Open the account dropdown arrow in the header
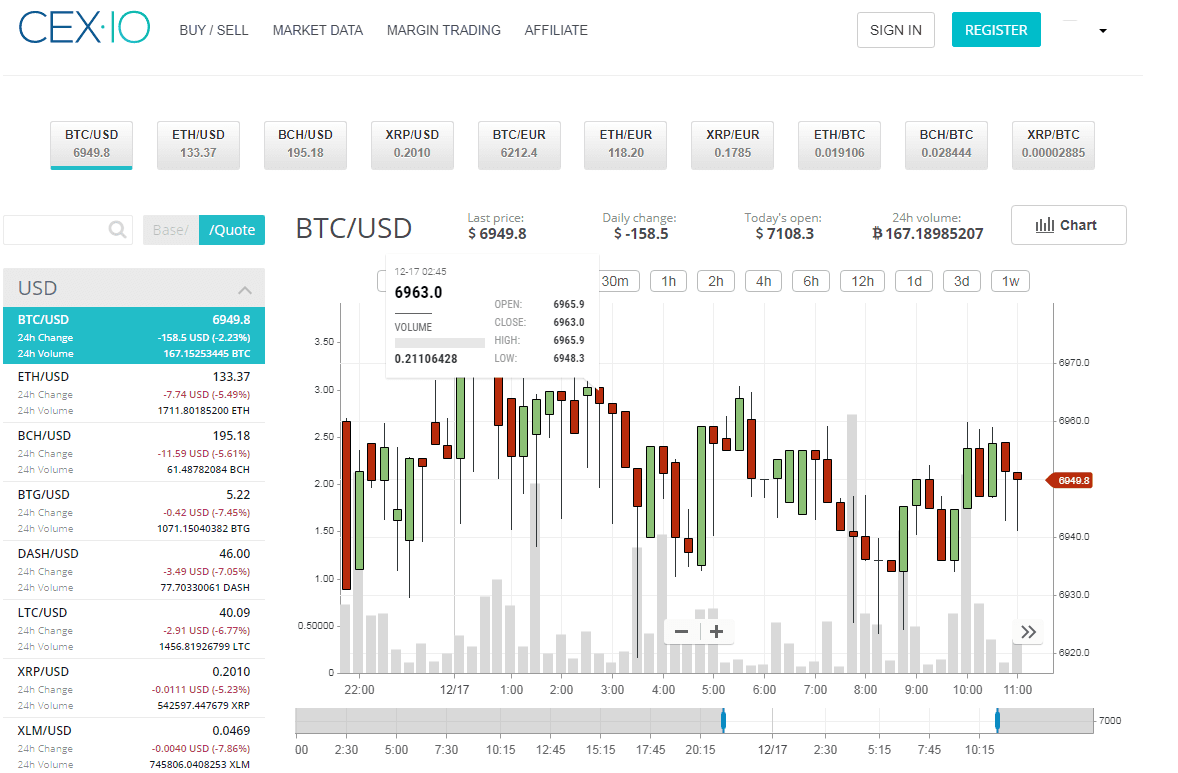Screen dimensions: 1178x773 1103,31
